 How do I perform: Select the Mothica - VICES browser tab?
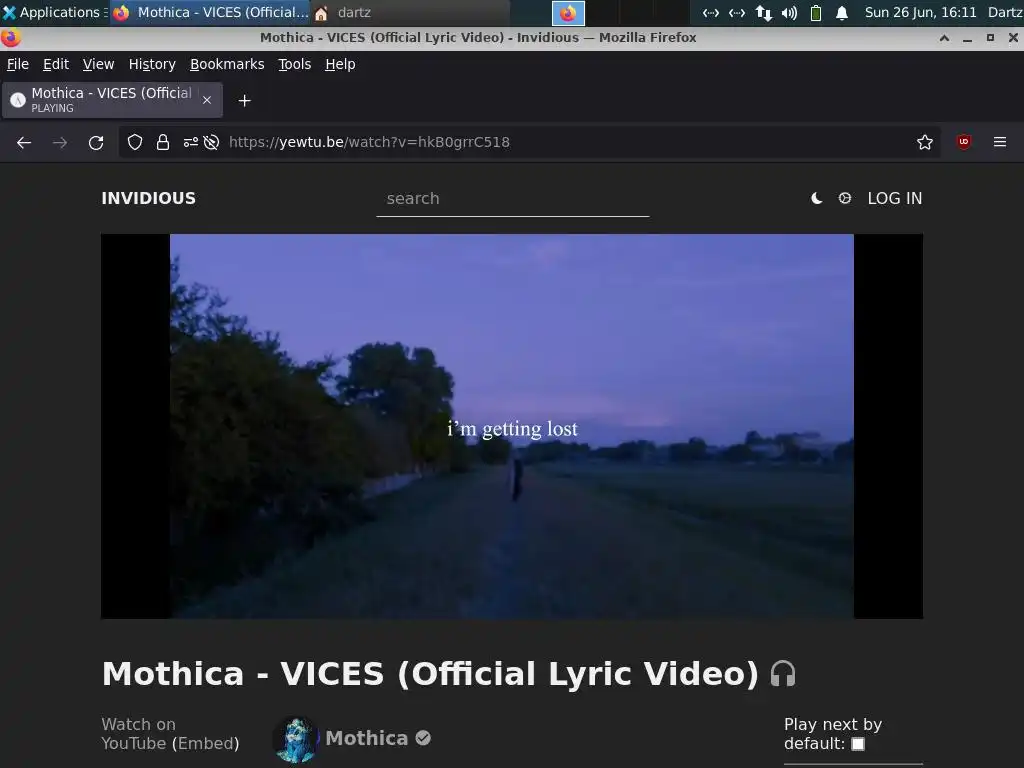tap(112, 100)
